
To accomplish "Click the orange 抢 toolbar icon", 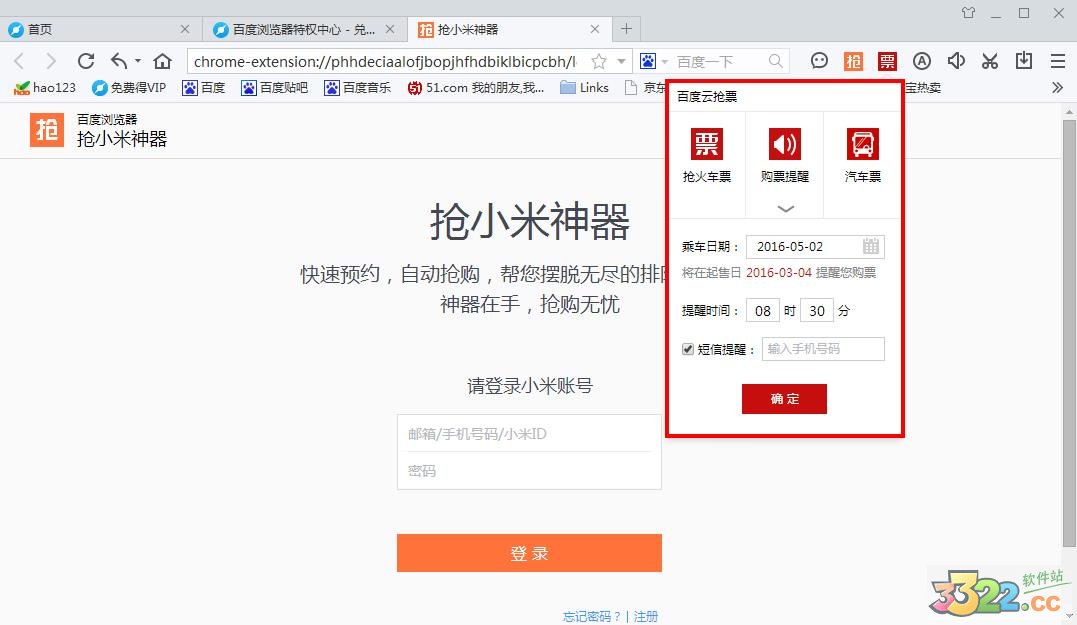I will point(853,61).
